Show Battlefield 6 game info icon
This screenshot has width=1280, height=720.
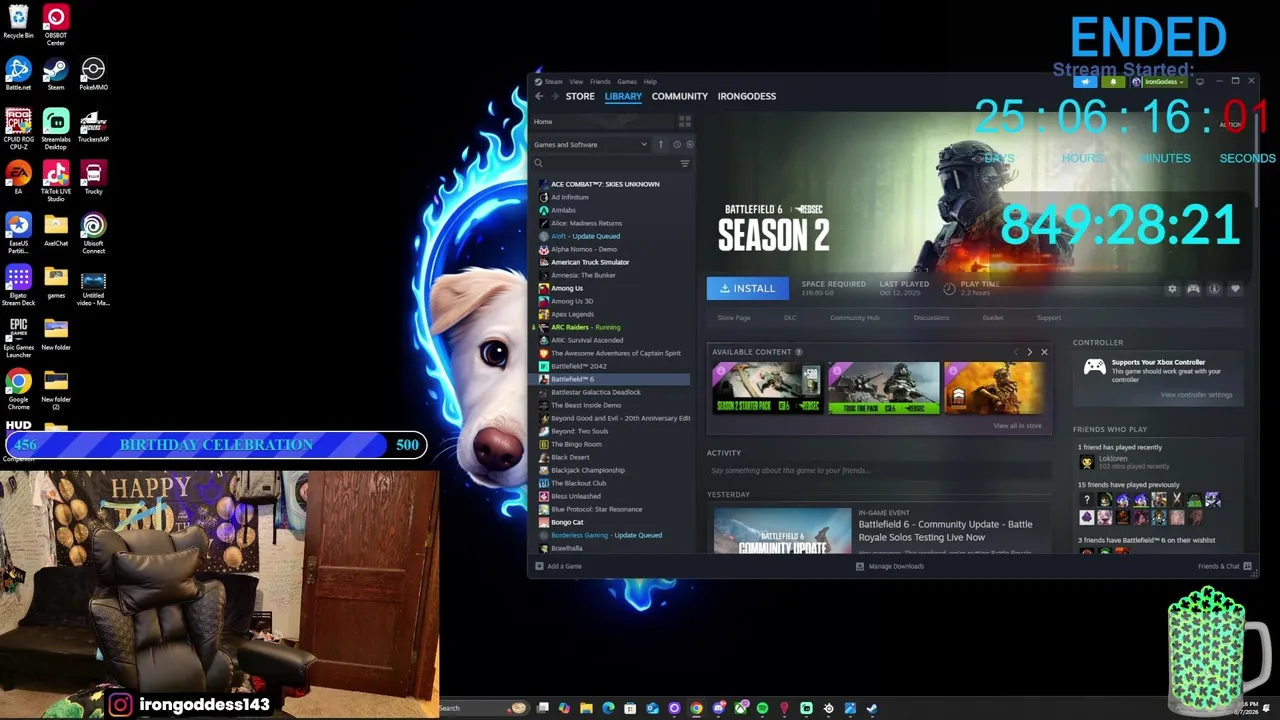[x=1214, y=289]
